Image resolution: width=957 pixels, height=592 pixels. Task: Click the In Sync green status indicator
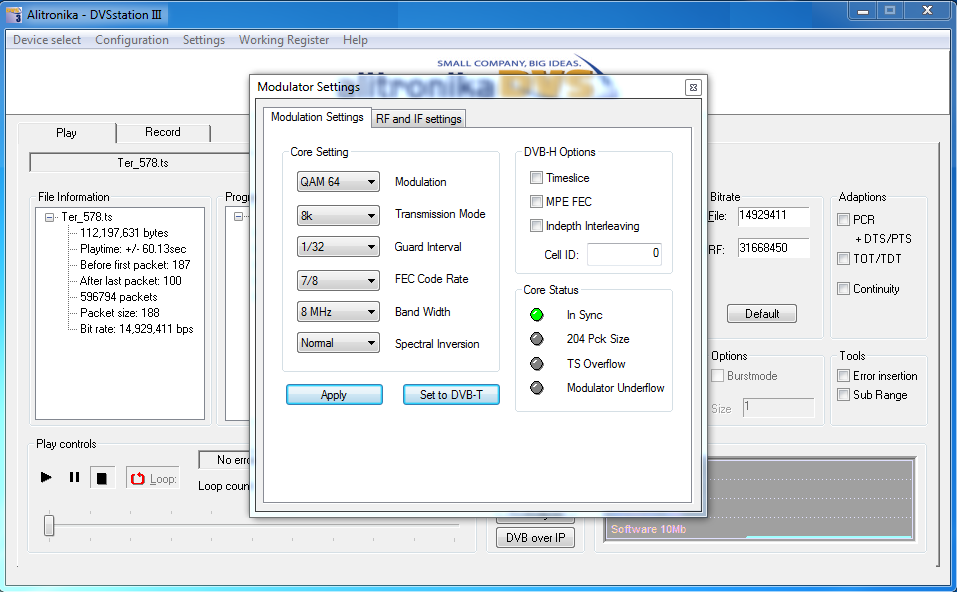pyautogui.click(x=537, y=315)
